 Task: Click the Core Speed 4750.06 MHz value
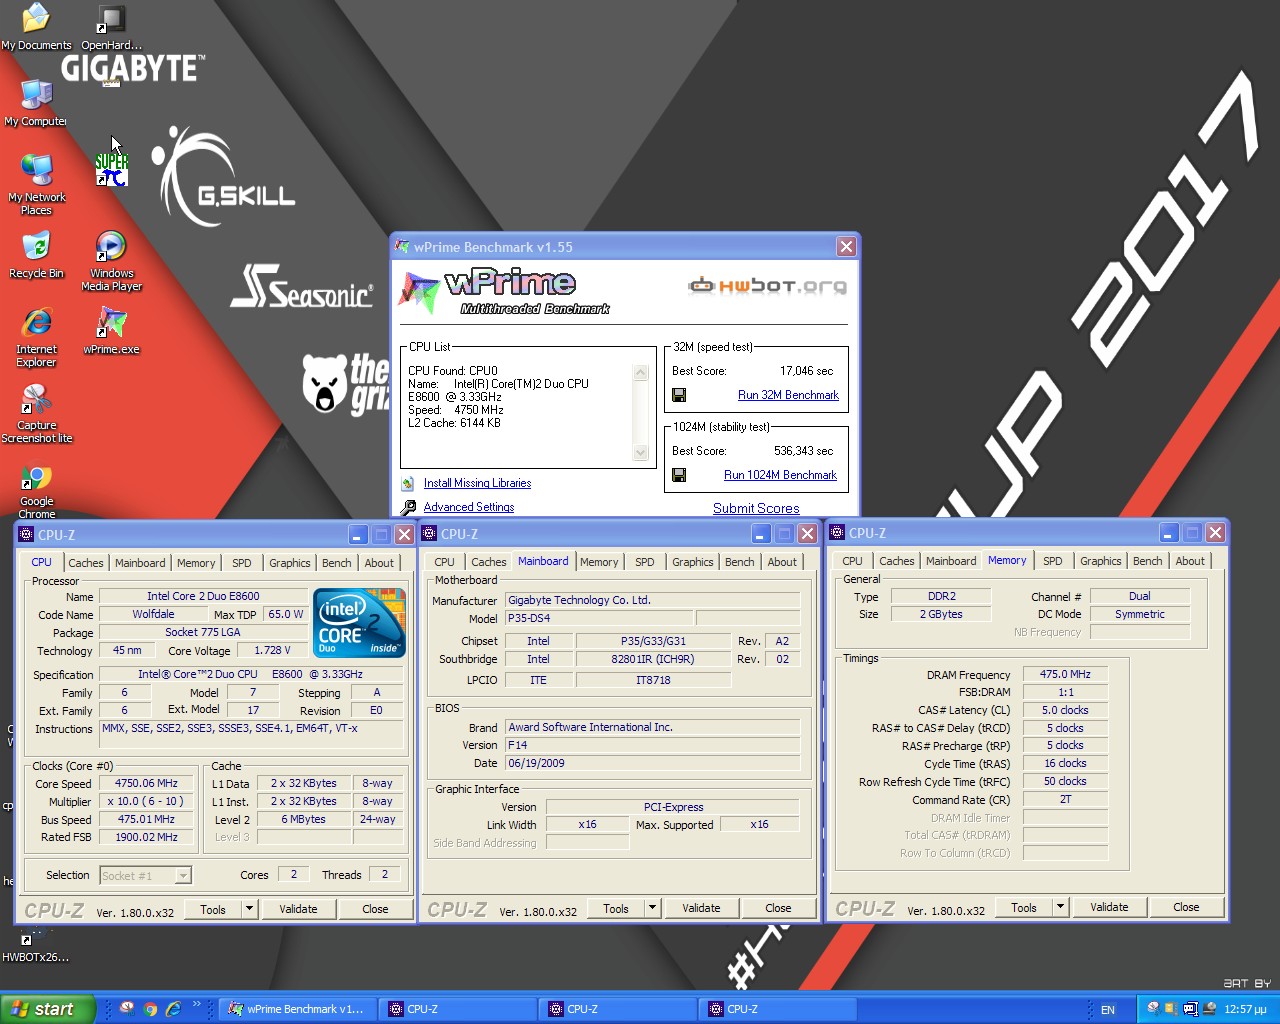(x=146, y=783)
